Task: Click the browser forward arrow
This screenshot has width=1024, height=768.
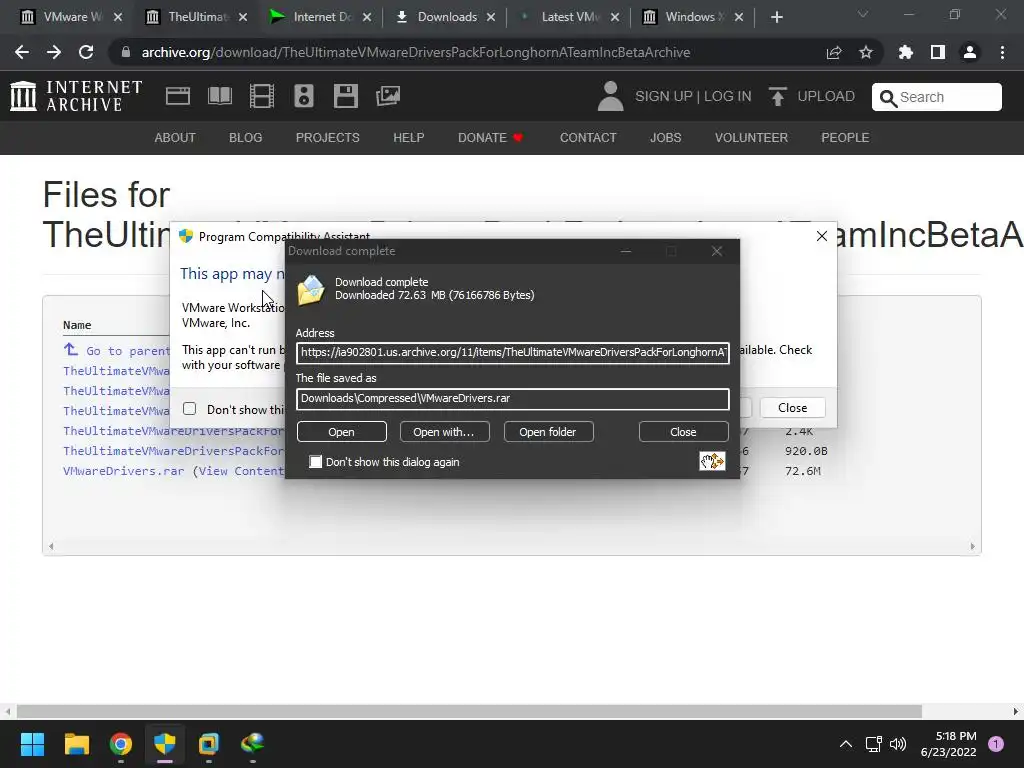Action: [54, 52]
